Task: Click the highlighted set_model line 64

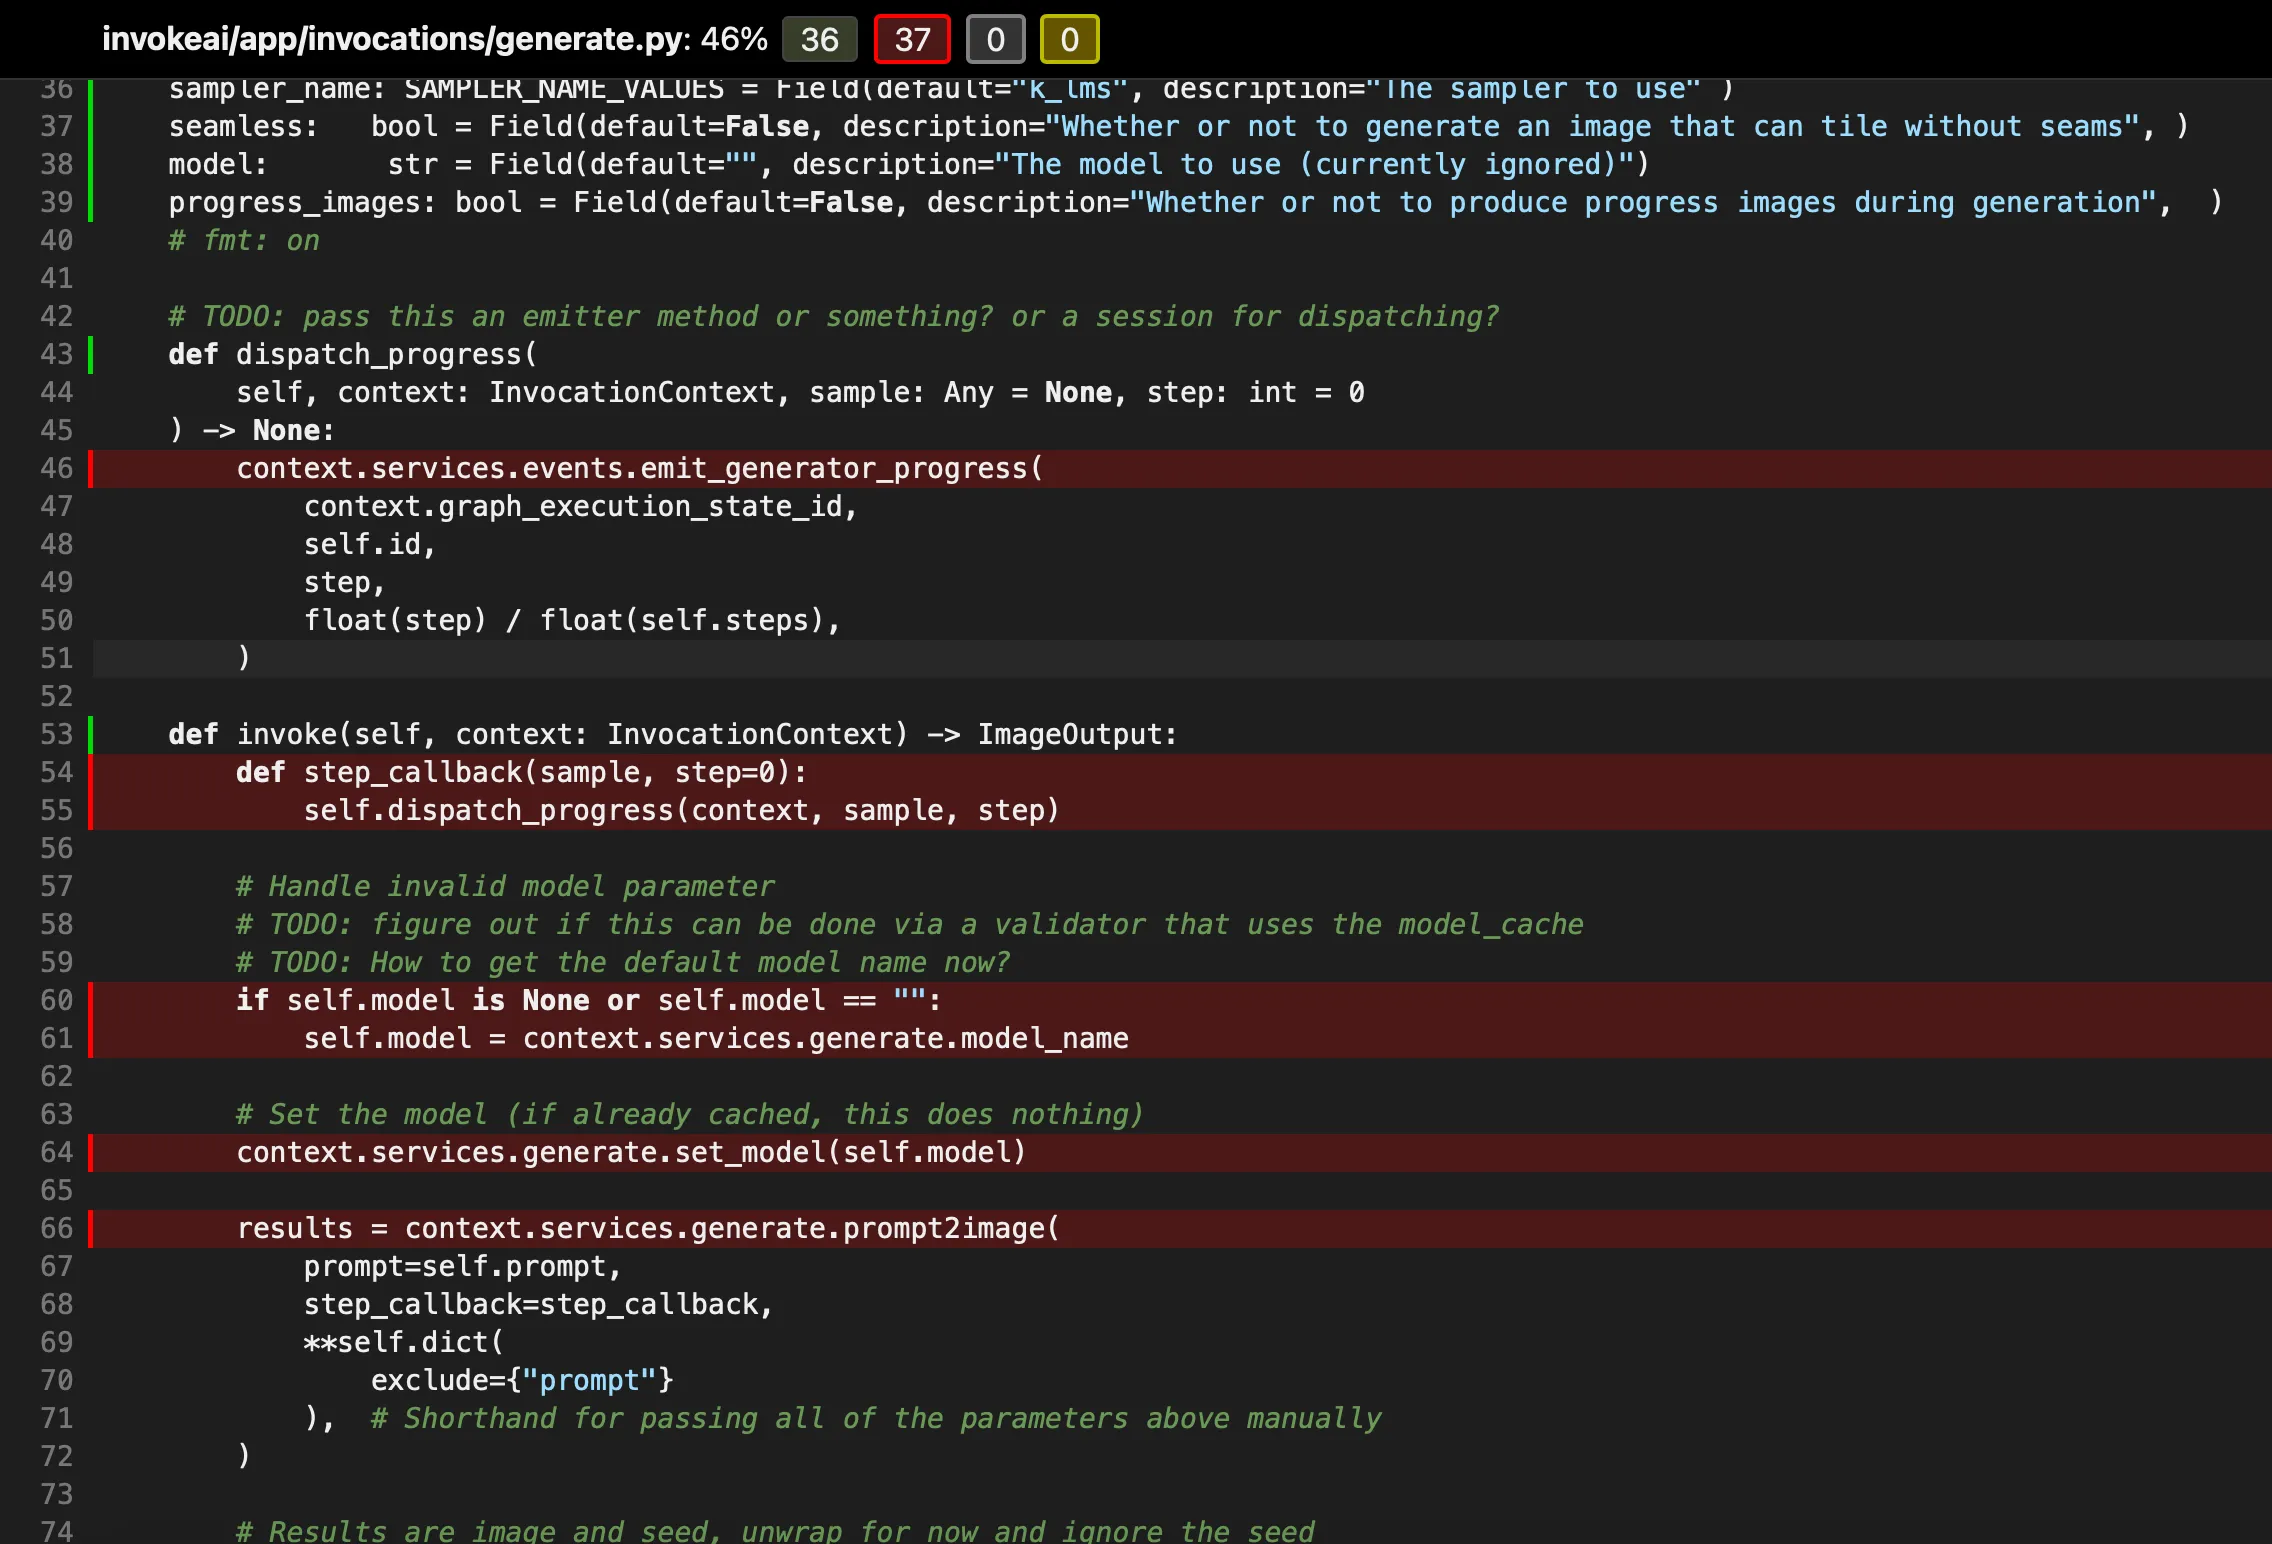Action: pyautogui.click(x=630, y=1152)
